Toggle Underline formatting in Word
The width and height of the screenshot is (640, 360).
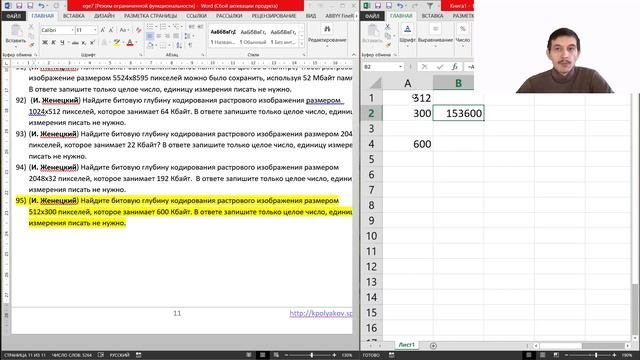point(62,42)
